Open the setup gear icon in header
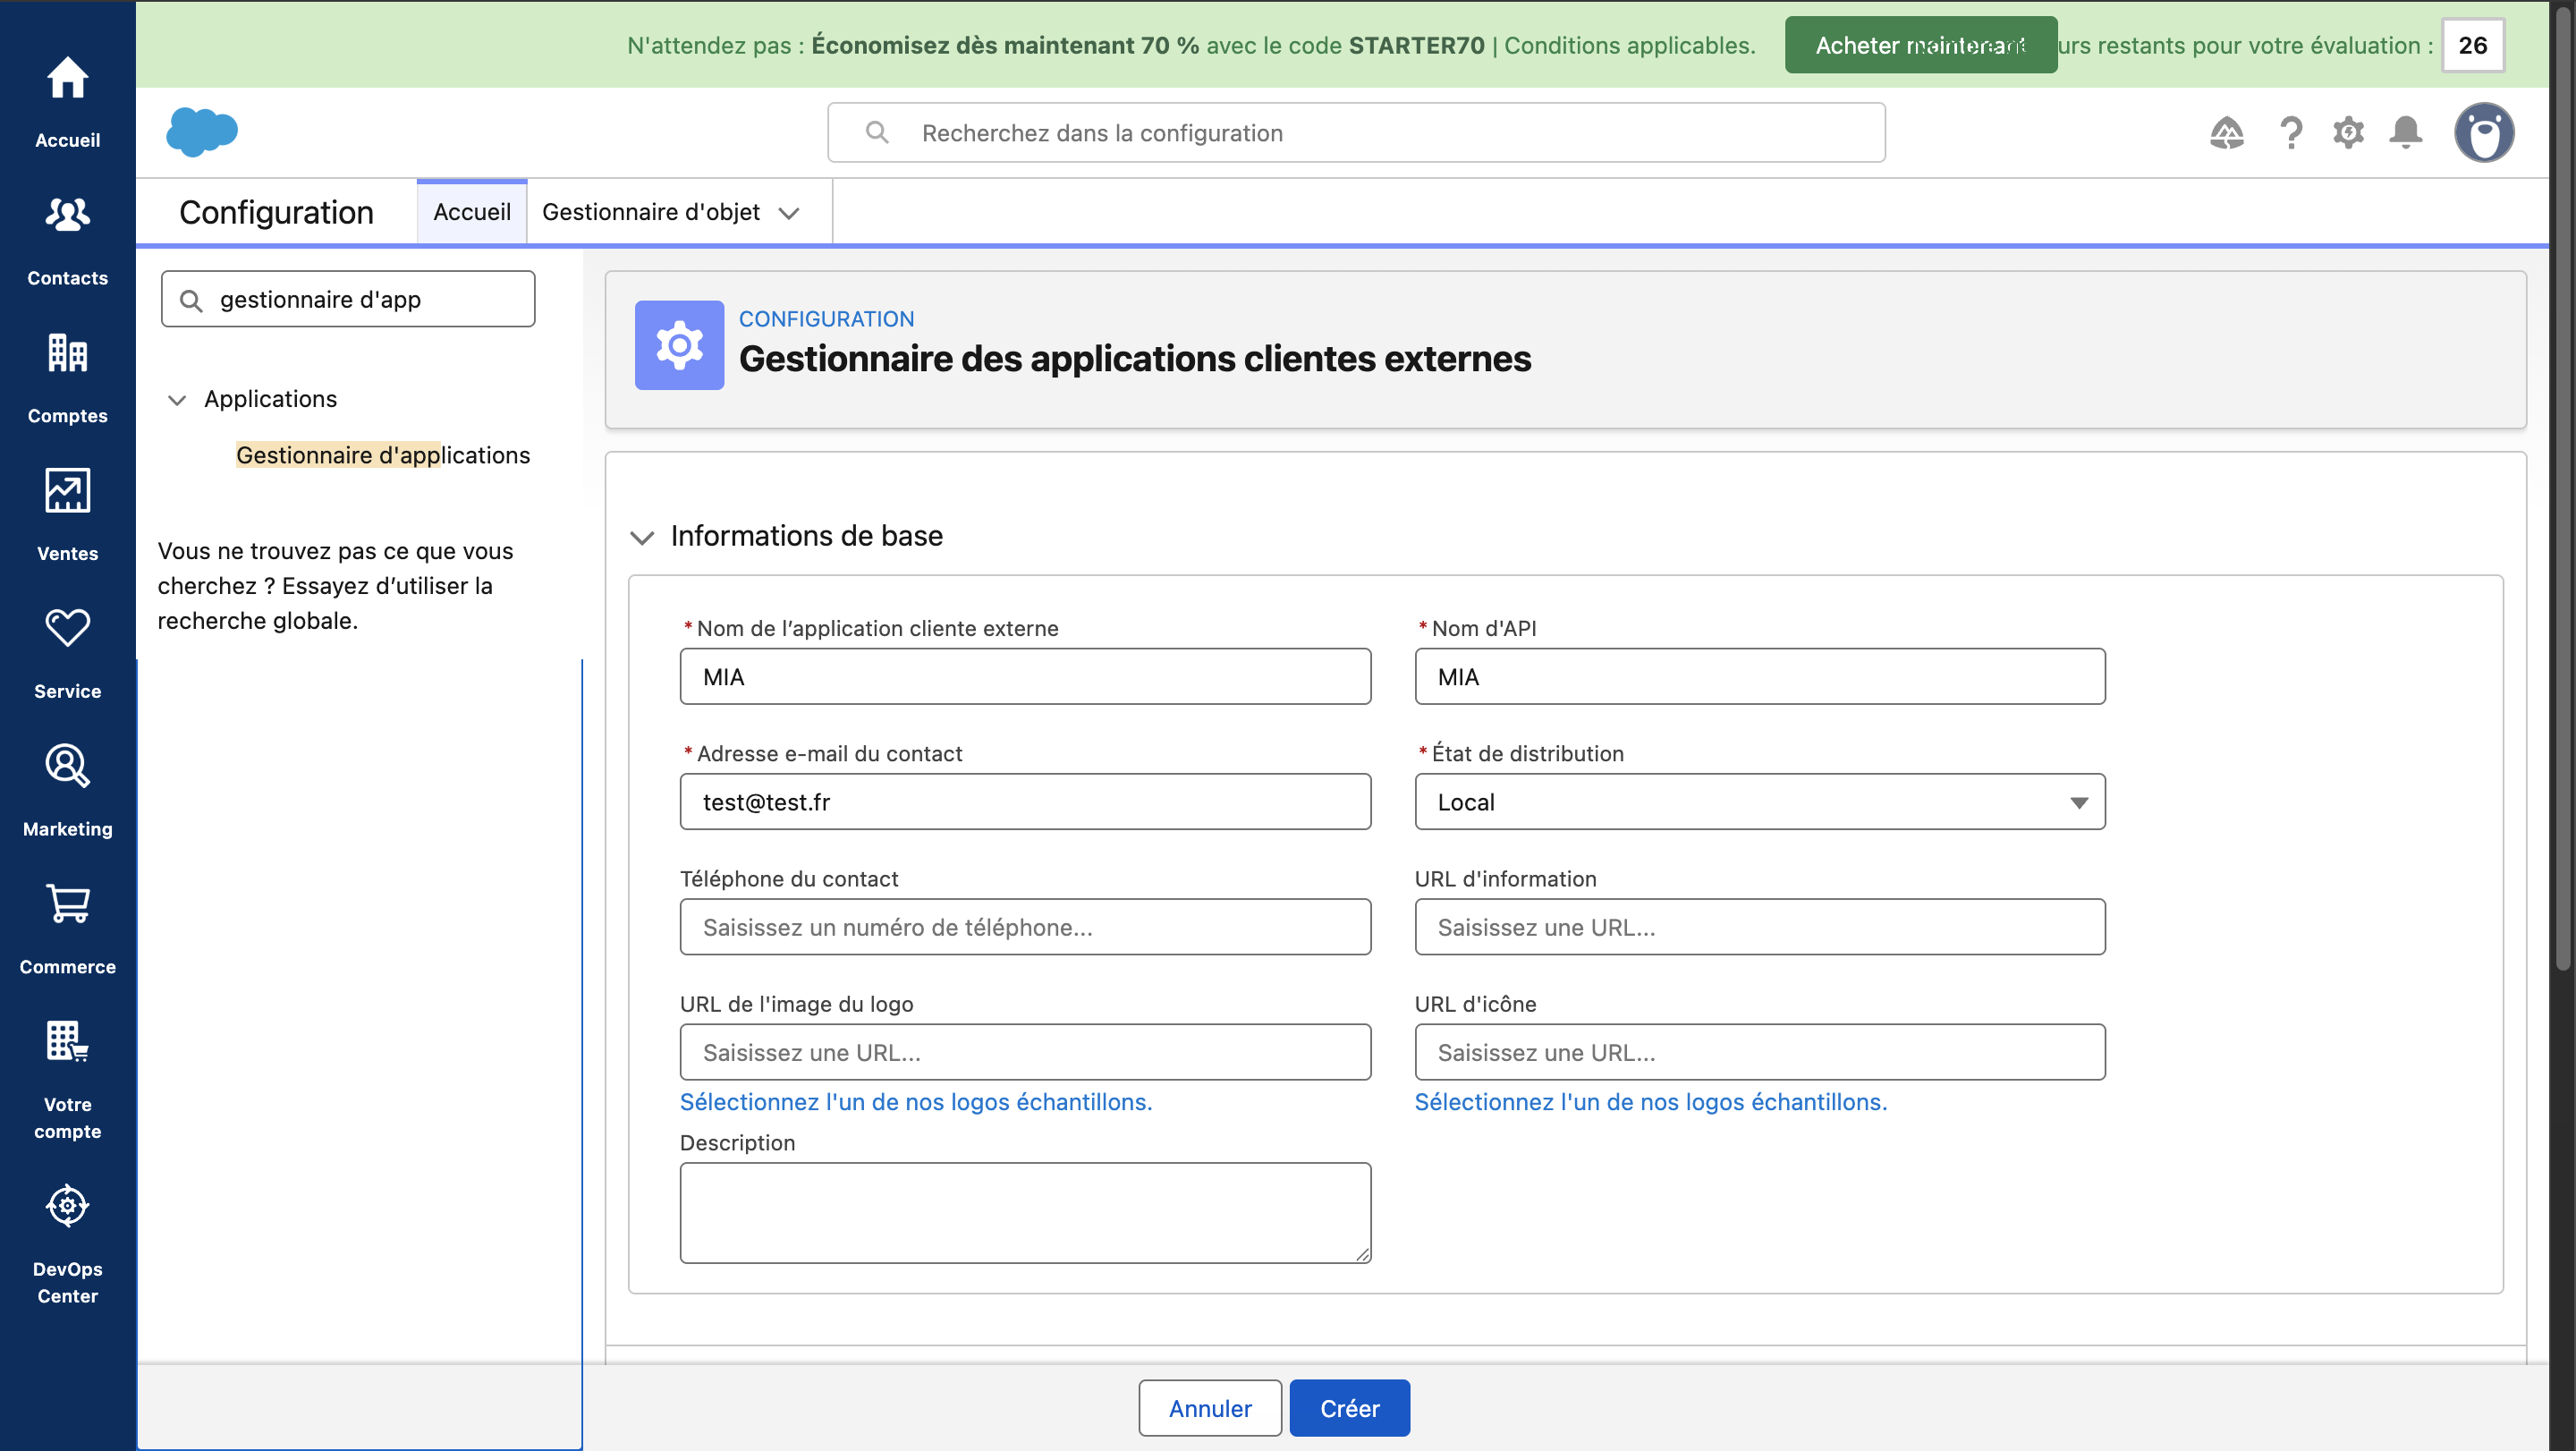Screen dimensions: 2576x1451 (2348, 132)
